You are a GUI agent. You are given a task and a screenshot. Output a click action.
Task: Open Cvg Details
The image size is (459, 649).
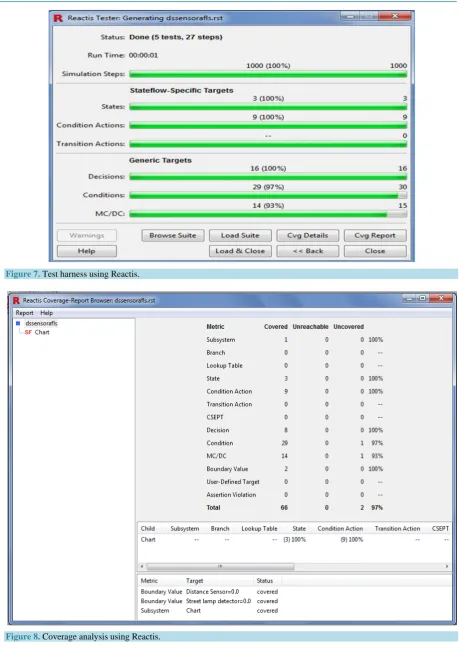tap(308, 236)
